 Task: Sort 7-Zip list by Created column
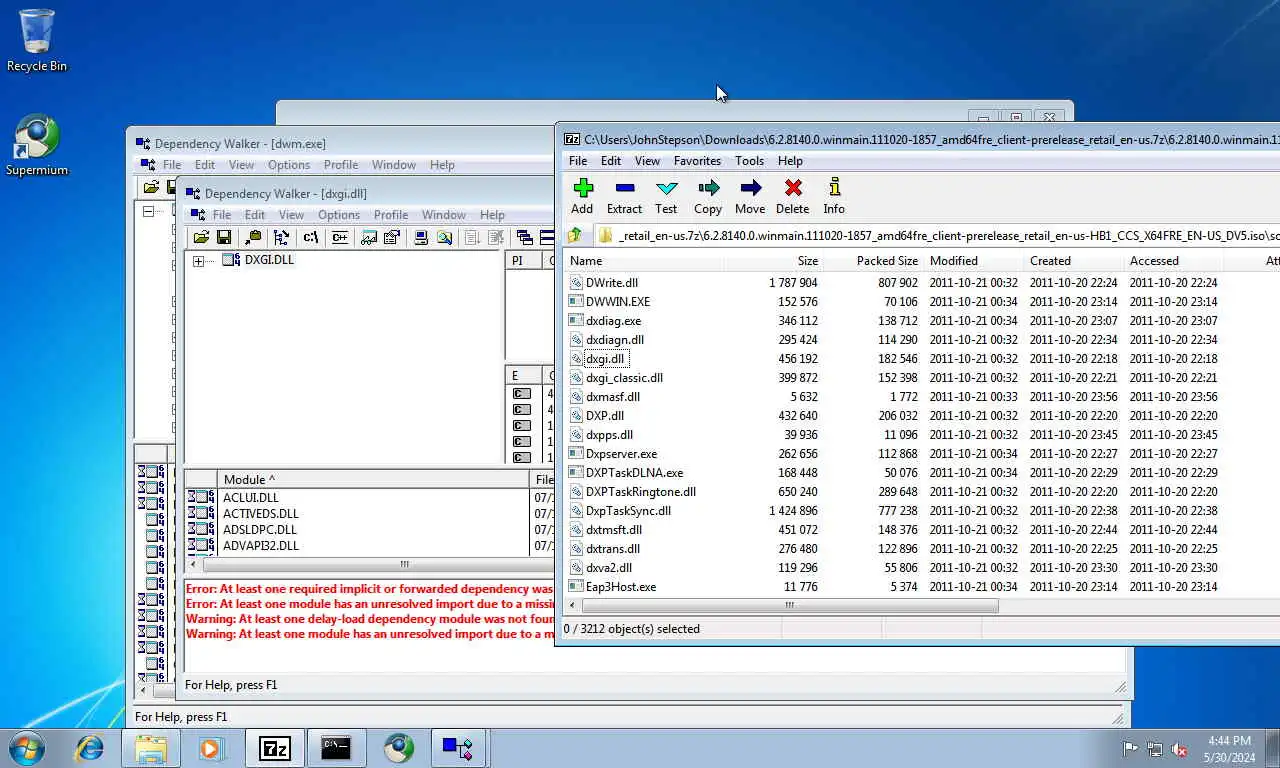click(x=1074, y=260)
